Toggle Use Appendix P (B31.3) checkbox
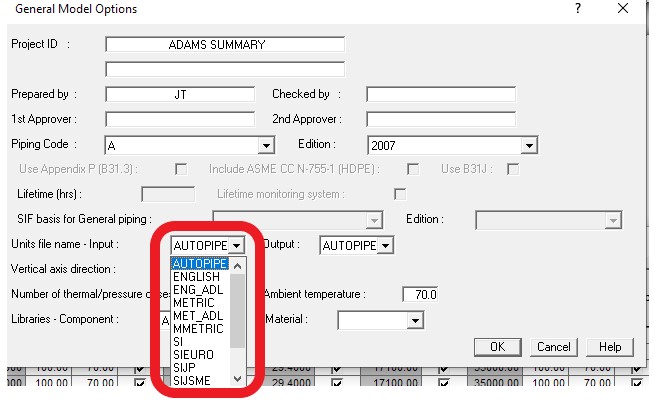Viewport: 653px width, 401px height. point(181,169)
